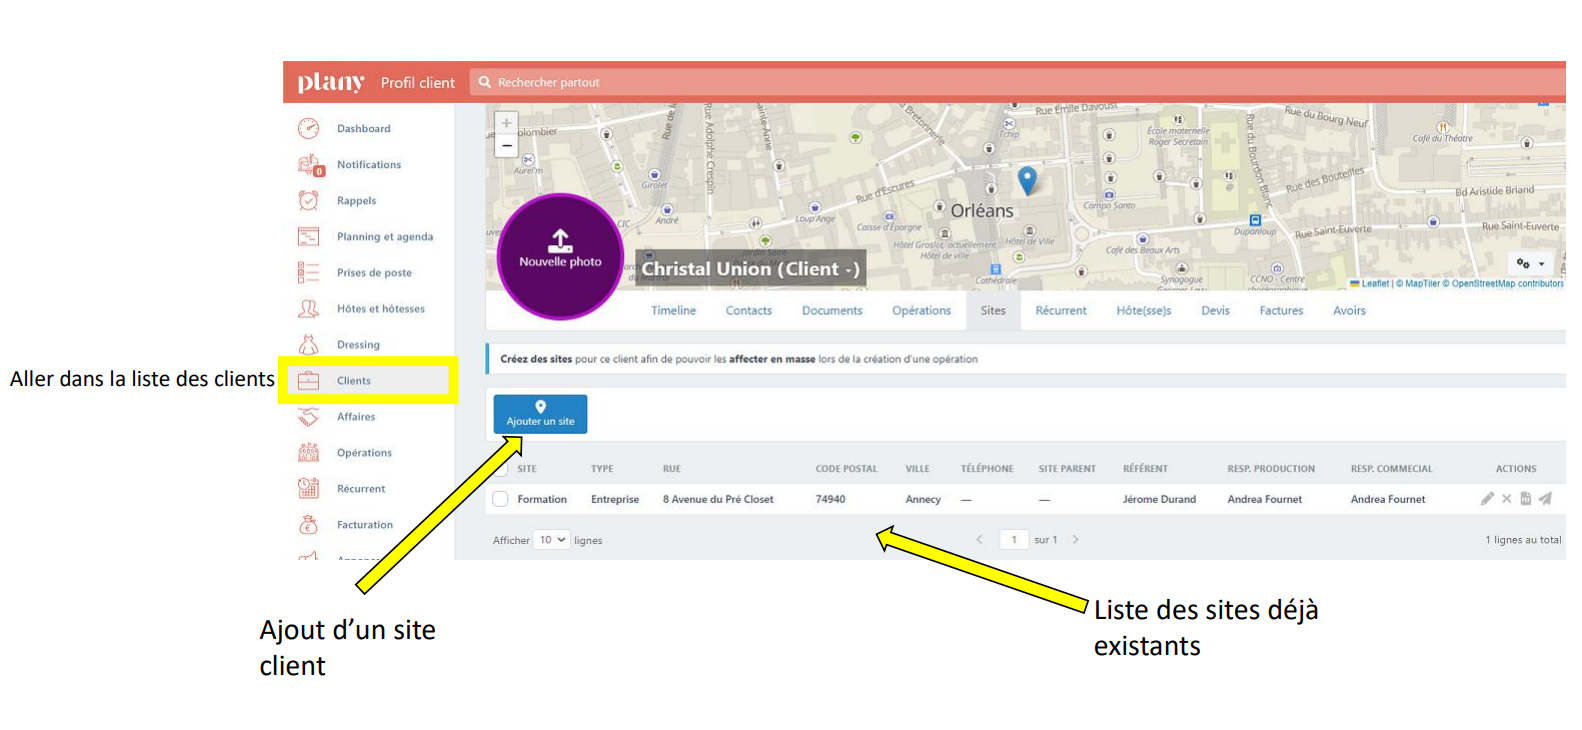The image size is (1582, 730).
Task: Zoom out on the map with minus button
Action: pos(507,146)
